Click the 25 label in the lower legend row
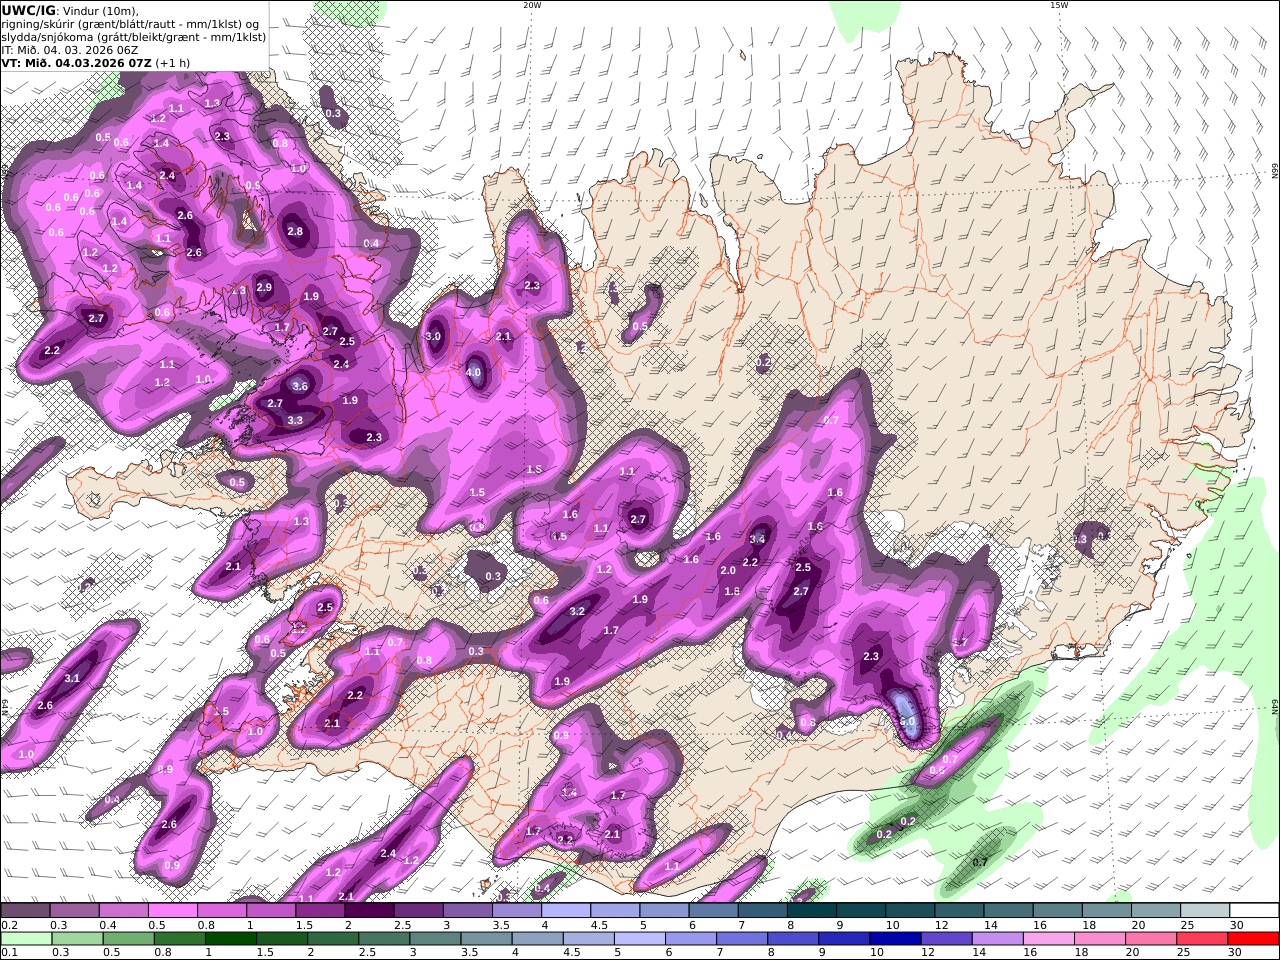 pyautogui.click(x=1184, y=953)
